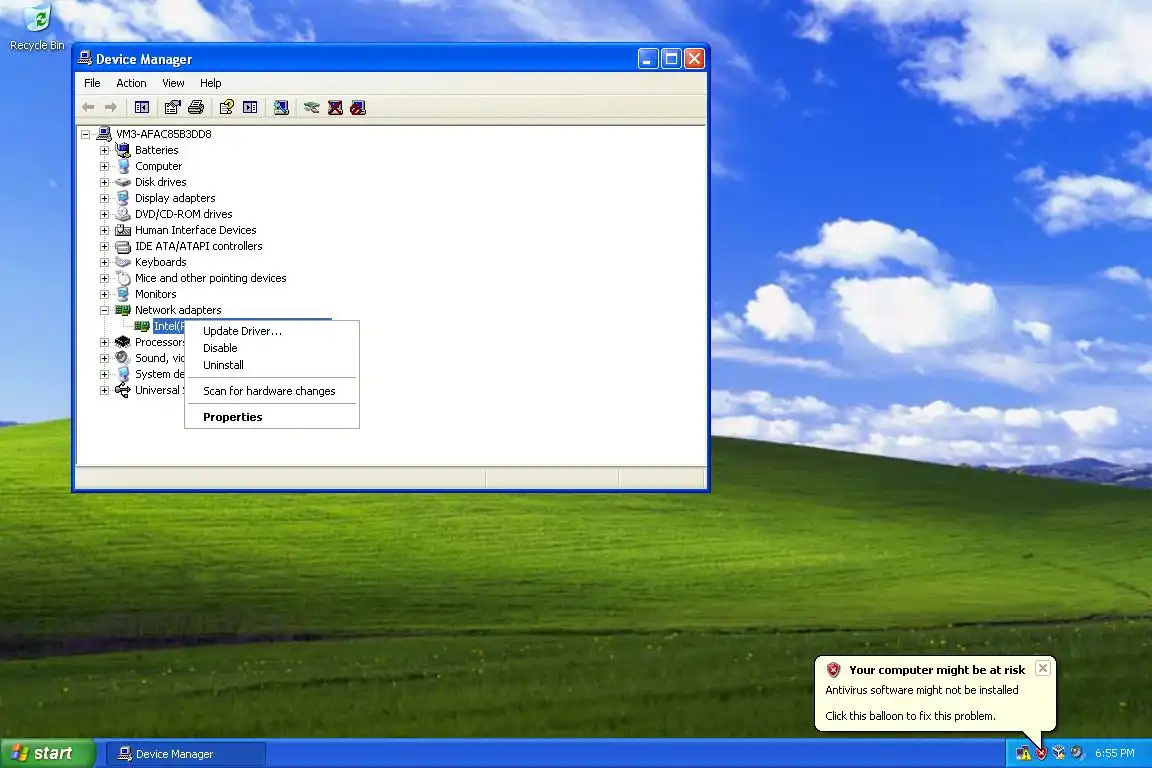Click the Show/Hide Action Pane toolbar icon
The width and height of the screenshot is (1152, 768).
(250, 107)
